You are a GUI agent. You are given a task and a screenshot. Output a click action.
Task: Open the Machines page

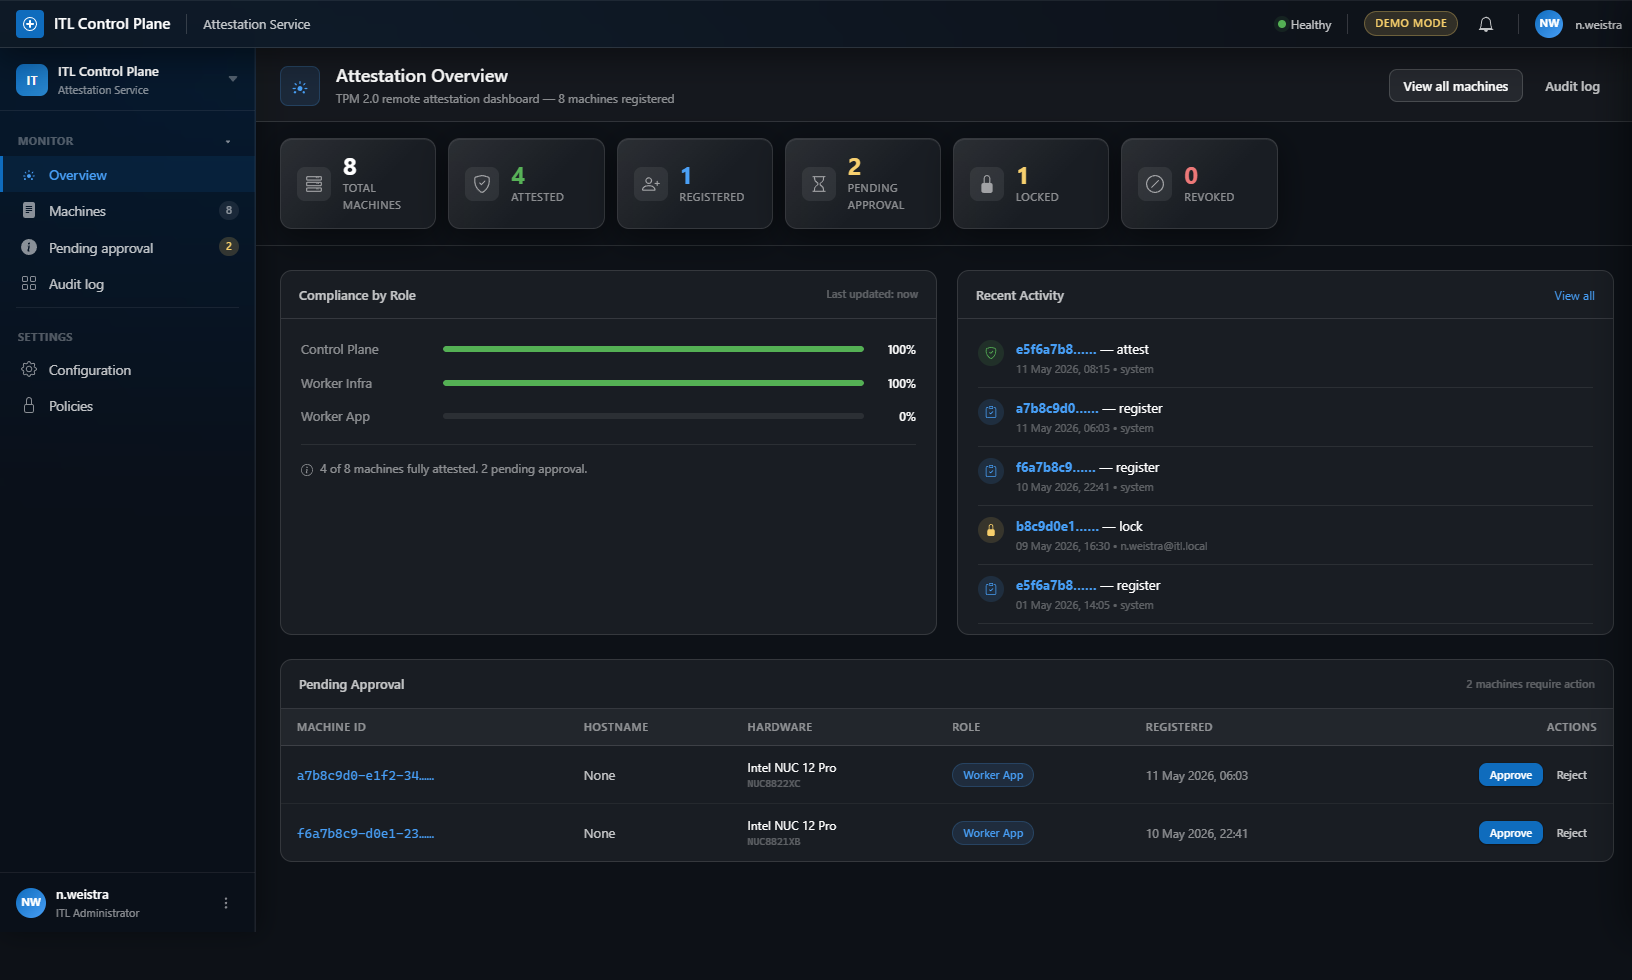click(128, 211)
